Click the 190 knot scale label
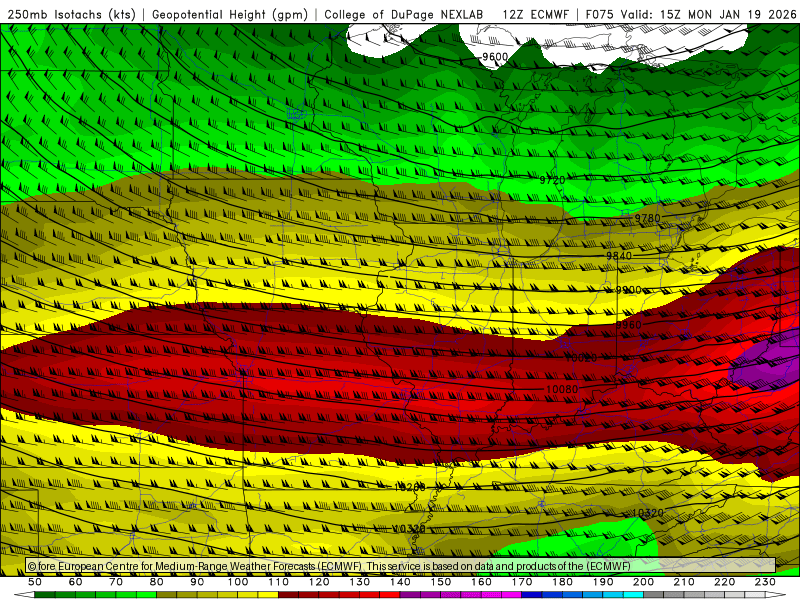 pos(603,582)
